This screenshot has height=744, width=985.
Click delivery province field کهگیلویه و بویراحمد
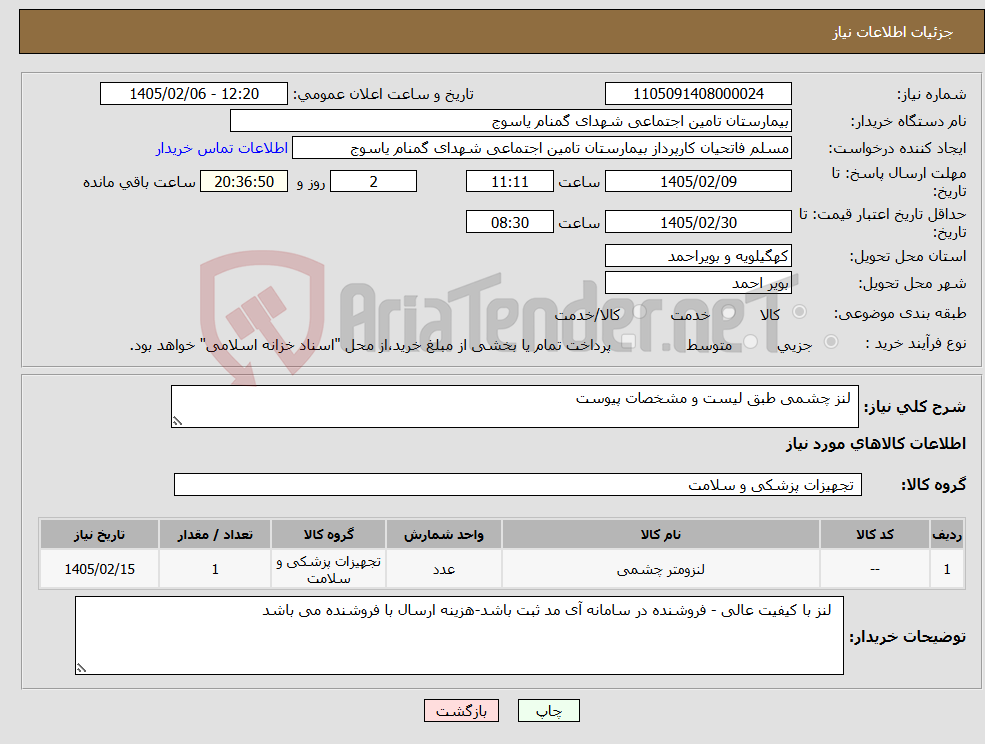pyautogui.click(x=698, y=256)
